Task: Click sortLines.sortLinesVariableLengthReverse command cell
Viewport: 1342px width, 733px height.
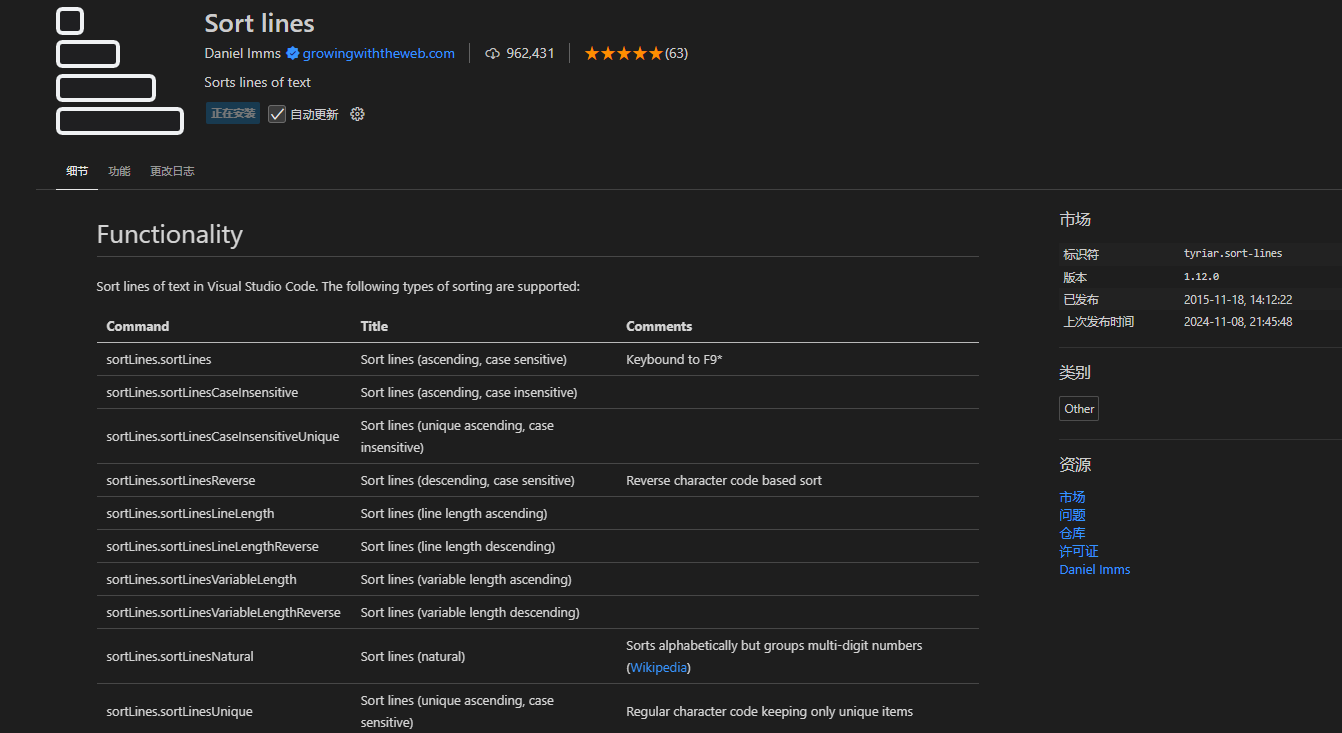Action: [x=224, y=612]
